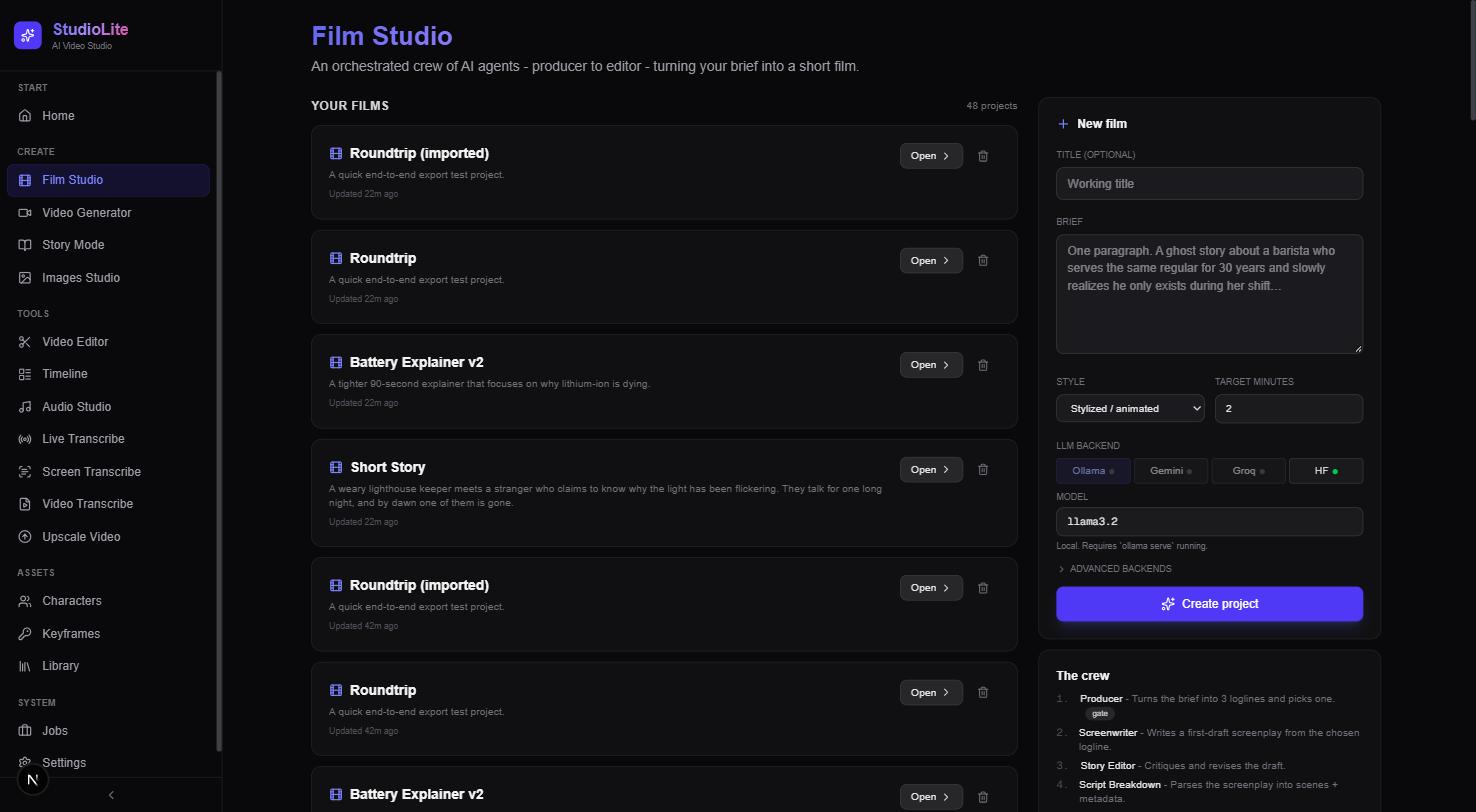Select Gemini as LLM backend
The height and width of the screenshot is (812, 1476).
click(x=1171, y=471)
